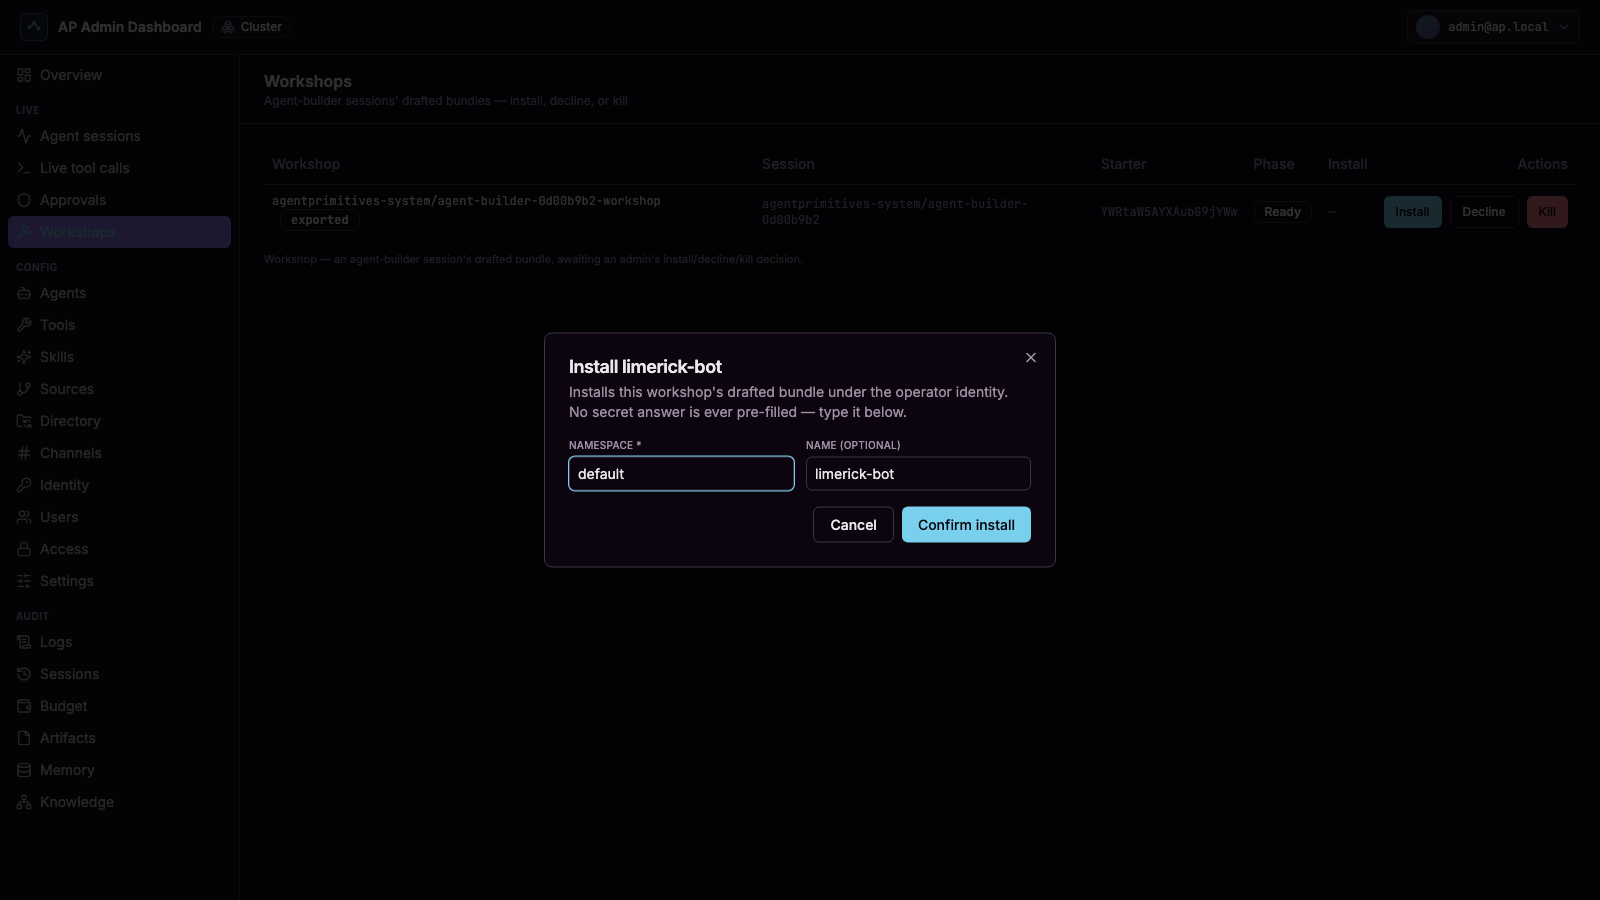
Task: Click the Starter value YWRtaW5AYXAubG9jYWw
Action: (1169, 212)
